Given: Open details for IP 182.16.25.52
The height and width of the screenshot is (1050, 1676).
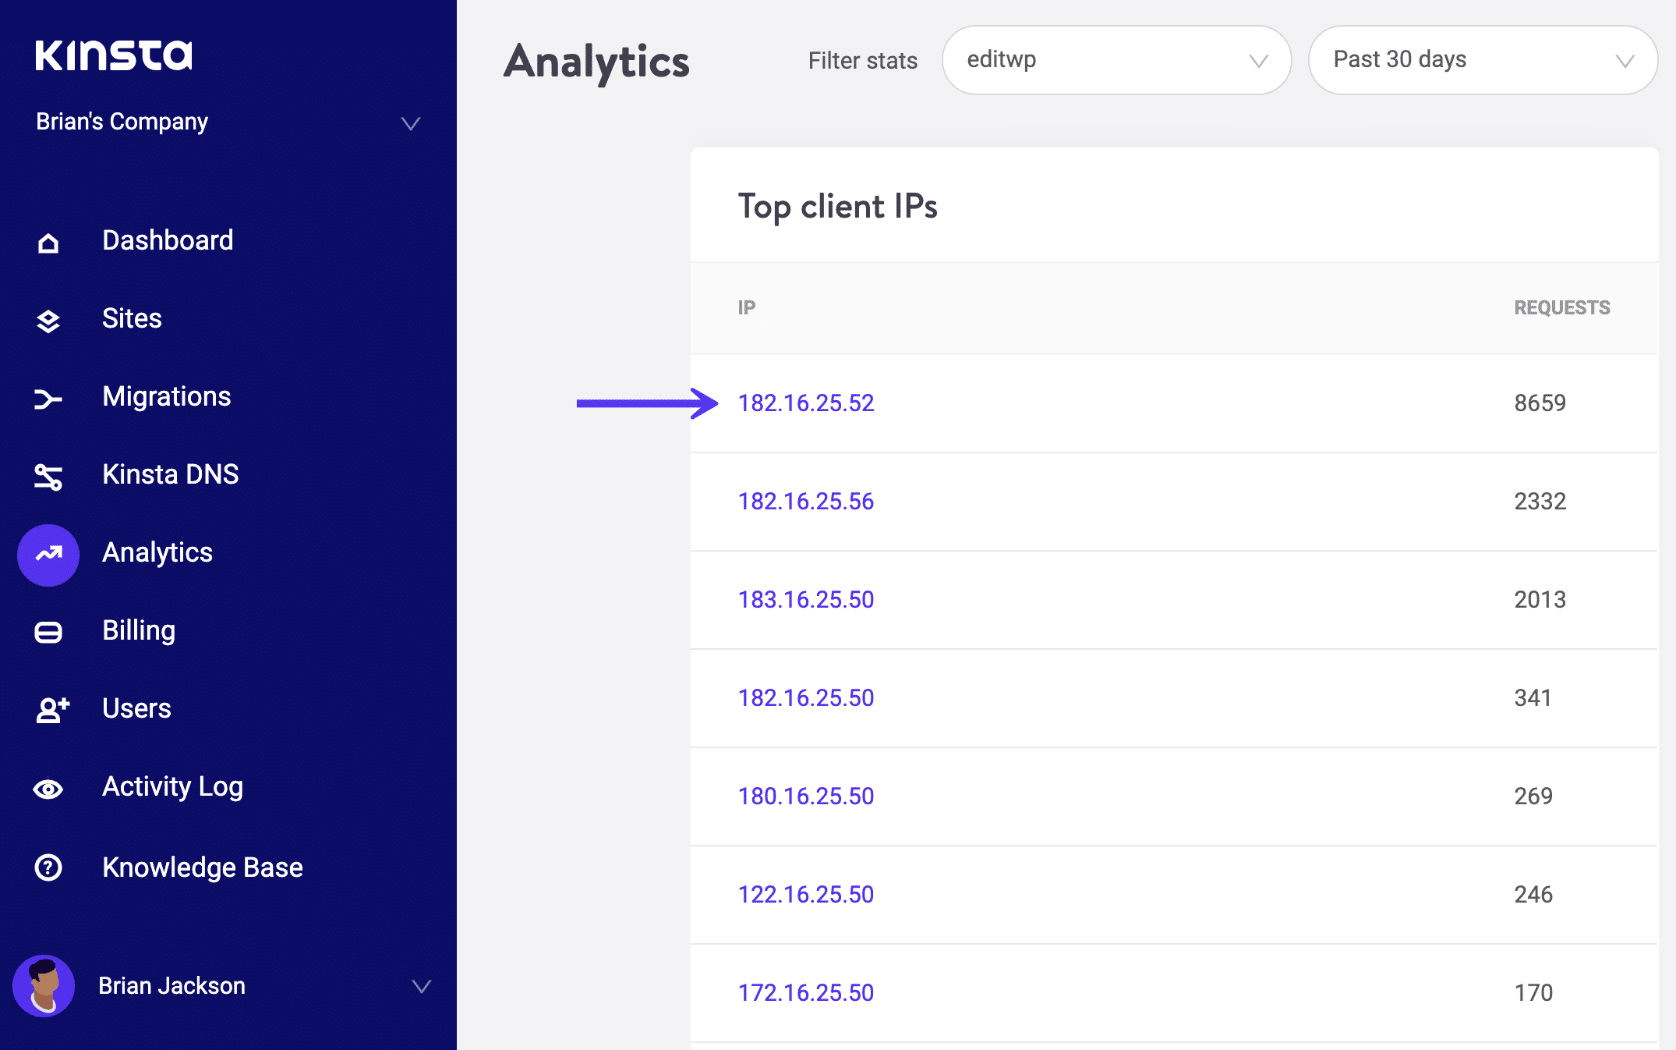Looking at the screenshot, I should 805,403.
